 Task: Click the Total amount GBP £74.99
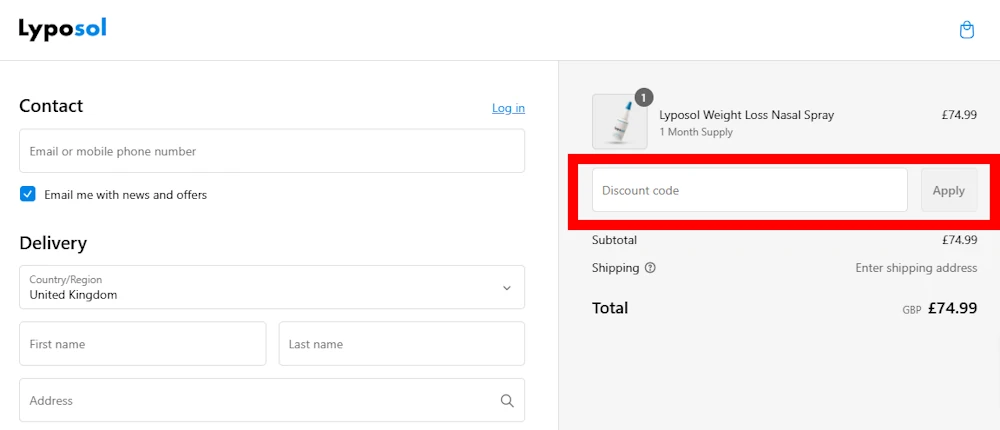pos(939,308)
